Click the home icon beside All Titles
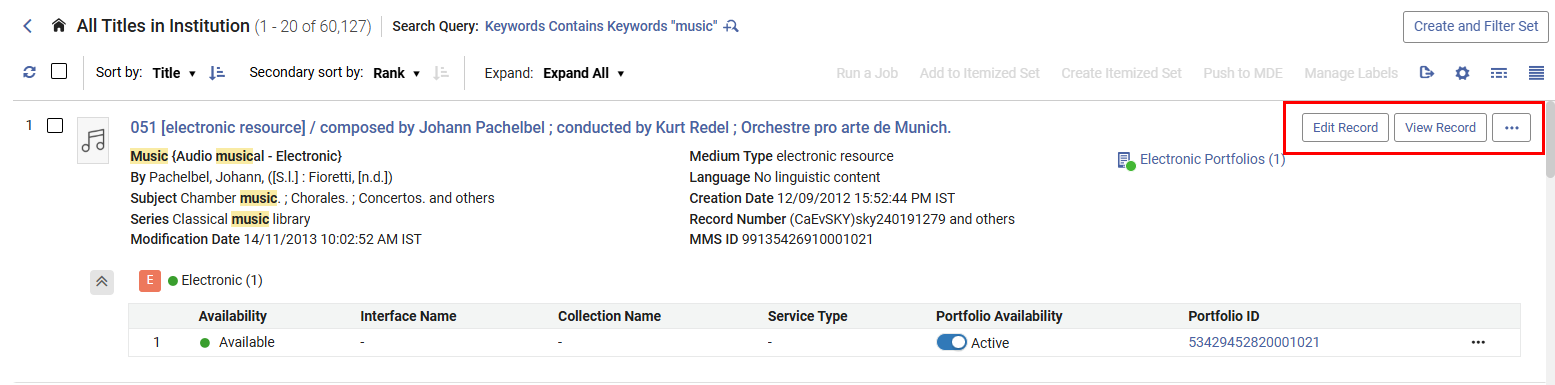 click(x=59, y=26)
